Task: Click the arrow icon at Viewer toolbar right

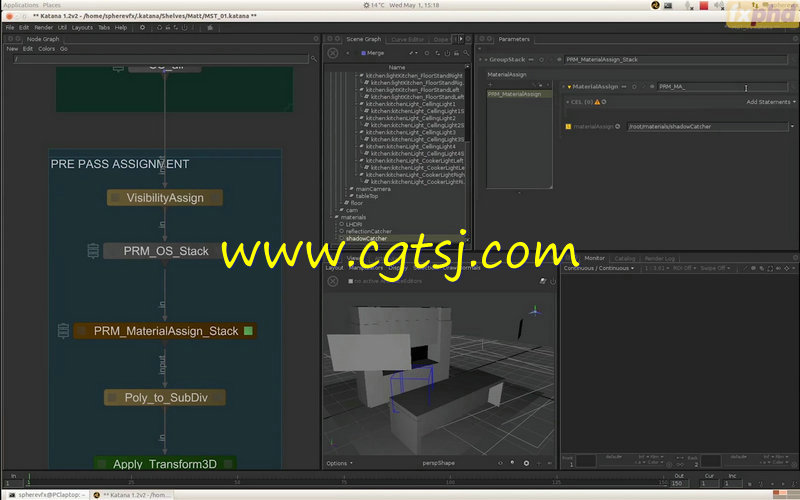Action: click(x=543, y=281)
